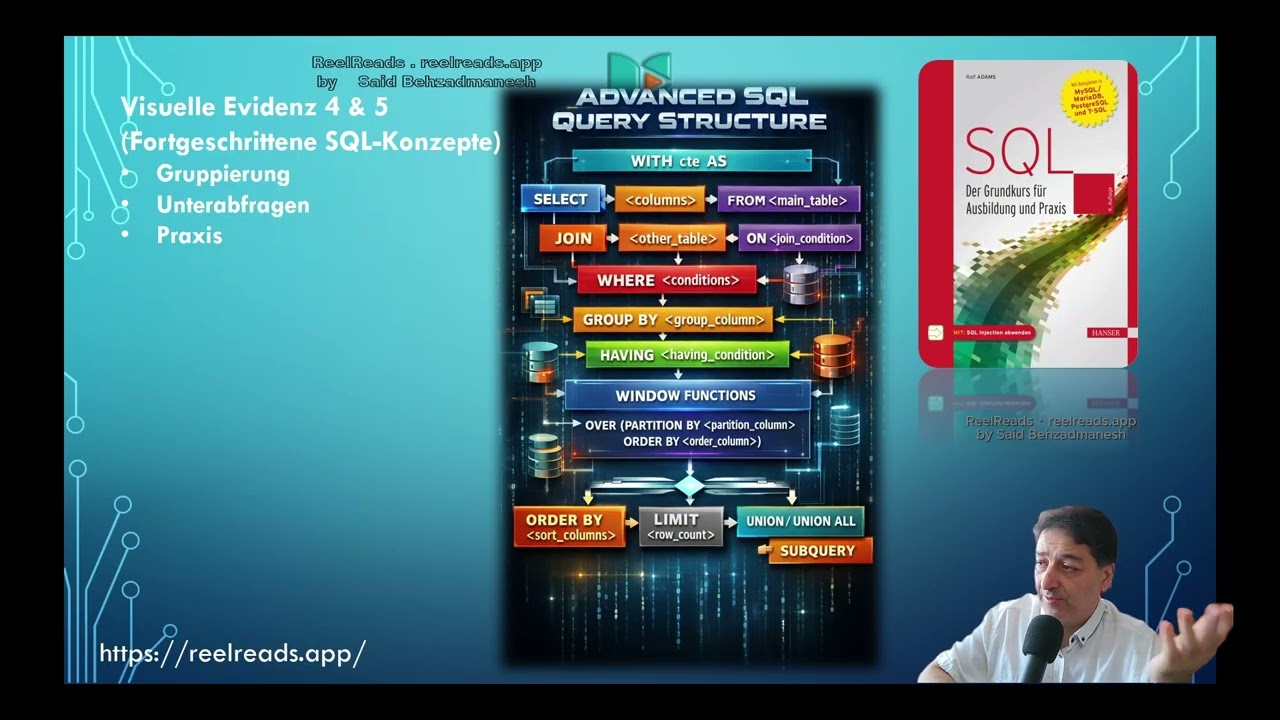Select the orange <columns> block
The width and height of the screenshot is (1280, 720).
[x=660, y=200]
